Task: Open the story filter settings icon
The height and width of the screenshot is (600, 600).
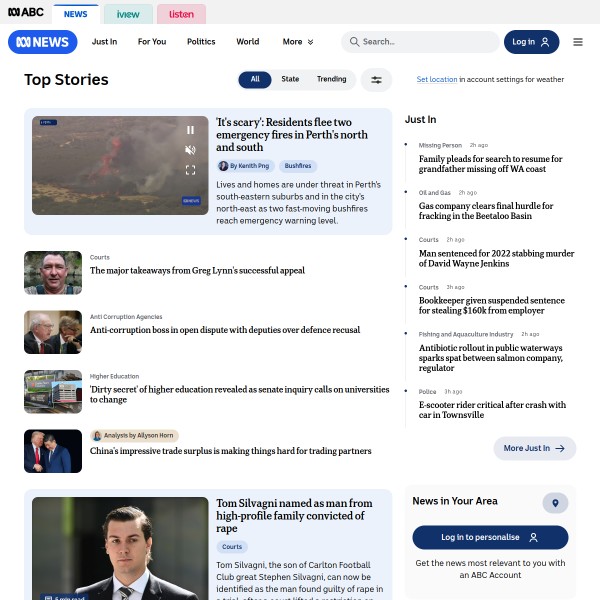Action: tap(377, 80)
